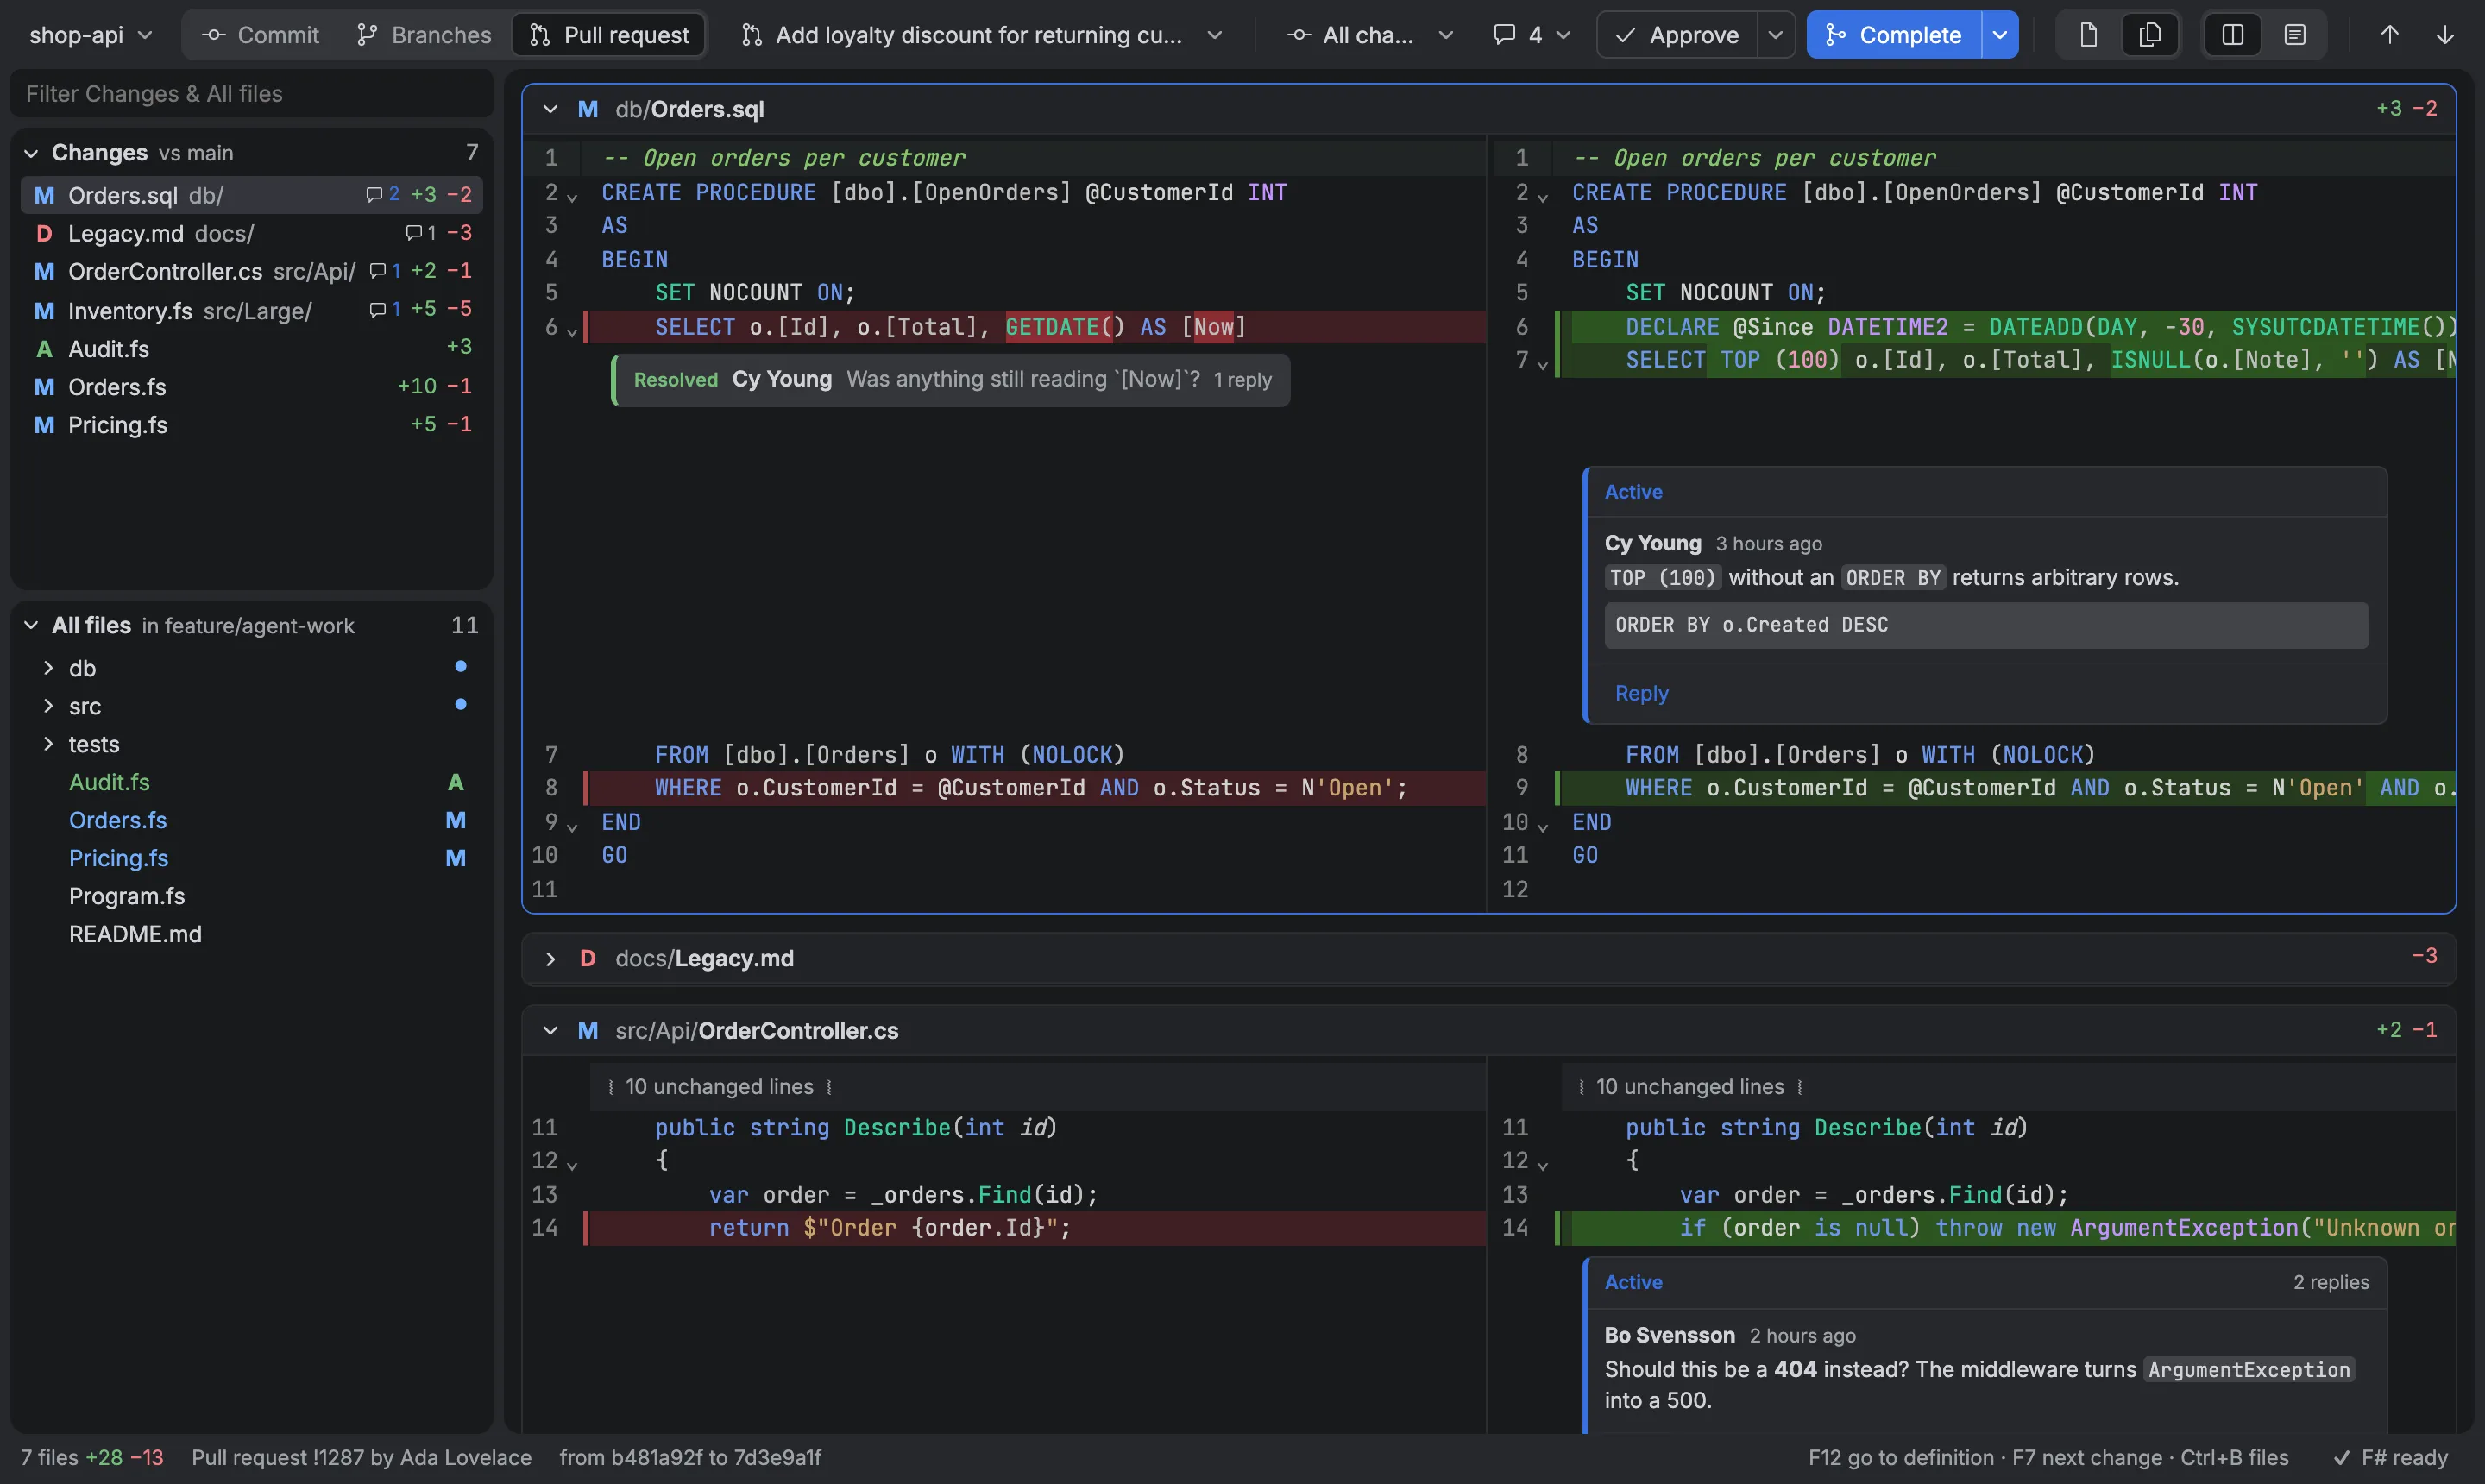Screen dimensions: 2485x1484
Task: Expand the src folder
Action: point(48,705)
